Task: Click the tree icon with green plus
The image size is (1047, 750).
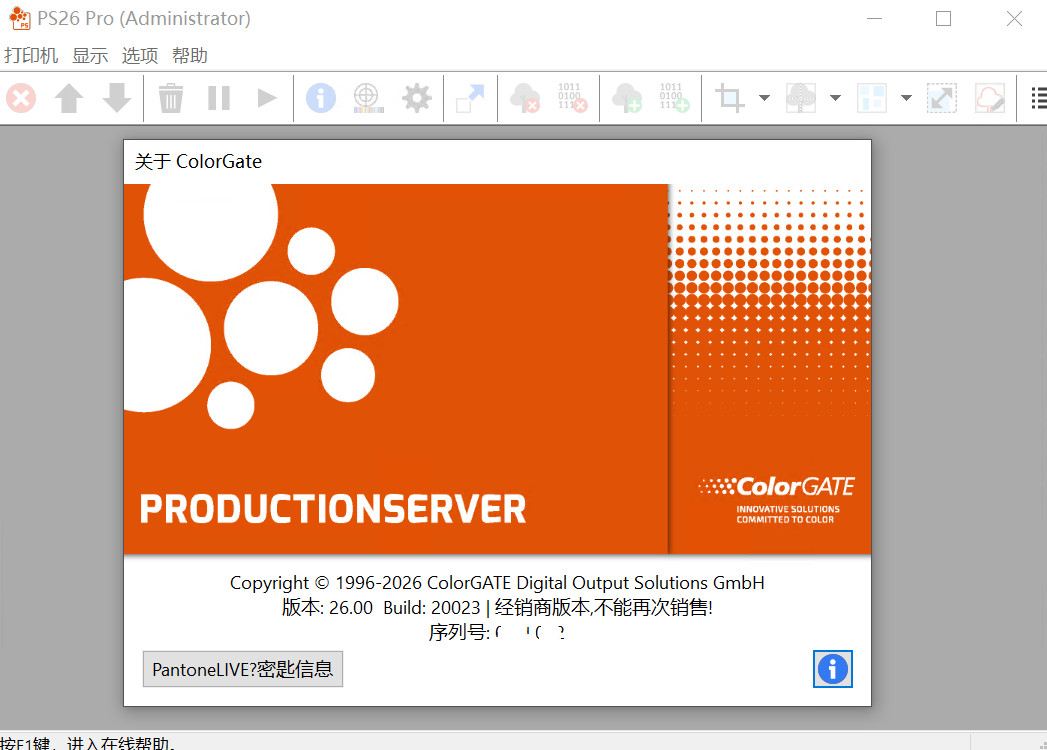Action: (627, 98)
